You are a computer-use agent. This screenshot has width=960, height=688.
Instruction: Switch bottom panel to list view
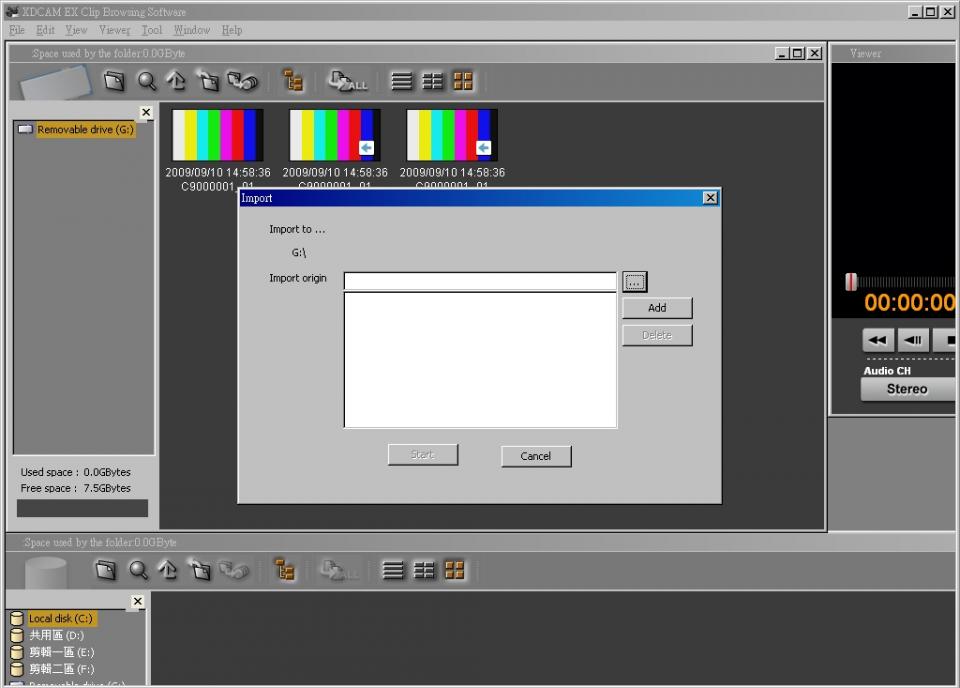pyautogui.click(x=393, y=570)
